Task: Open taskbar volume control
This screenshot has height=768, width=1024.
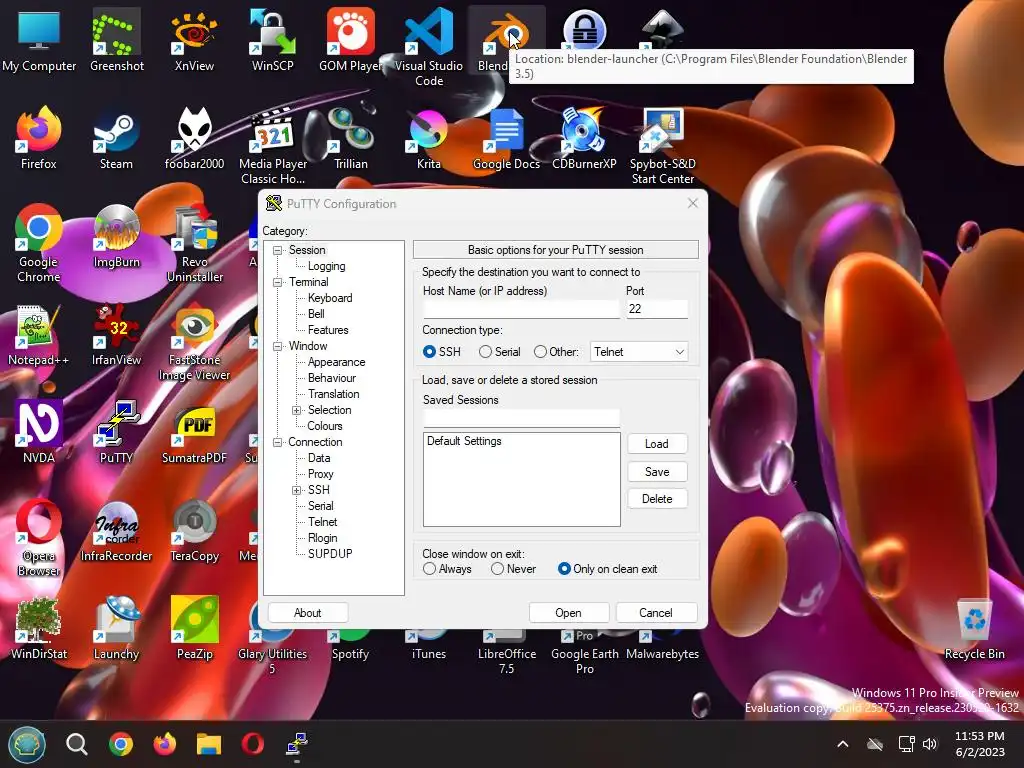Action: click(x=930, y=744)
